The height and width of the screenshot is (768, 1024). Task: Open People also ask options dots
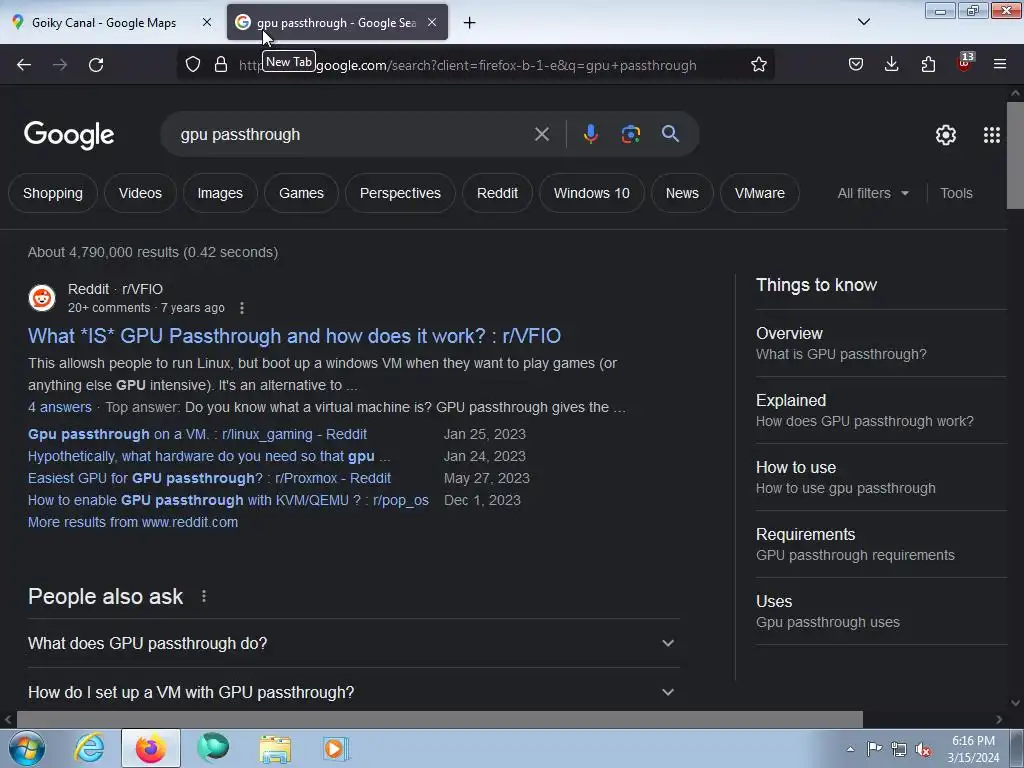(204, 596)
